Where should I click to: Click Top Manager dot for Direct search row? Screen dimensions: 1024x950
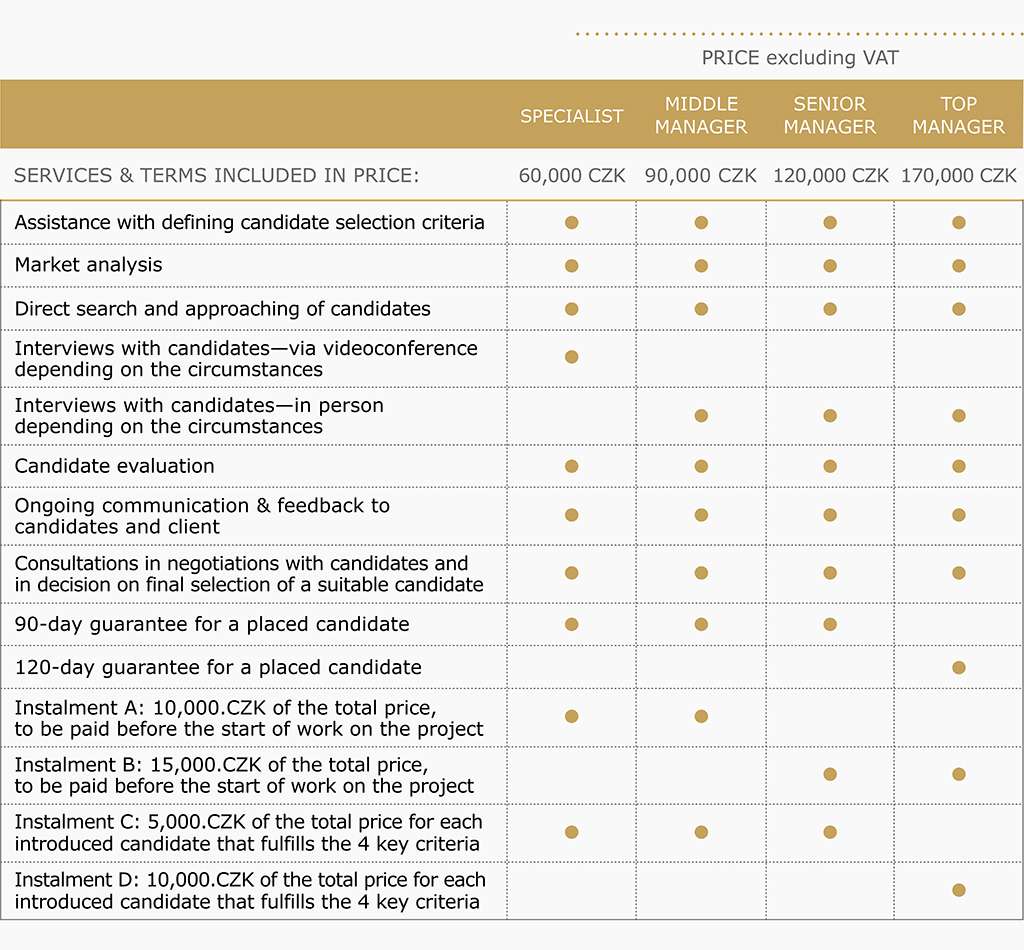[959, 309]
